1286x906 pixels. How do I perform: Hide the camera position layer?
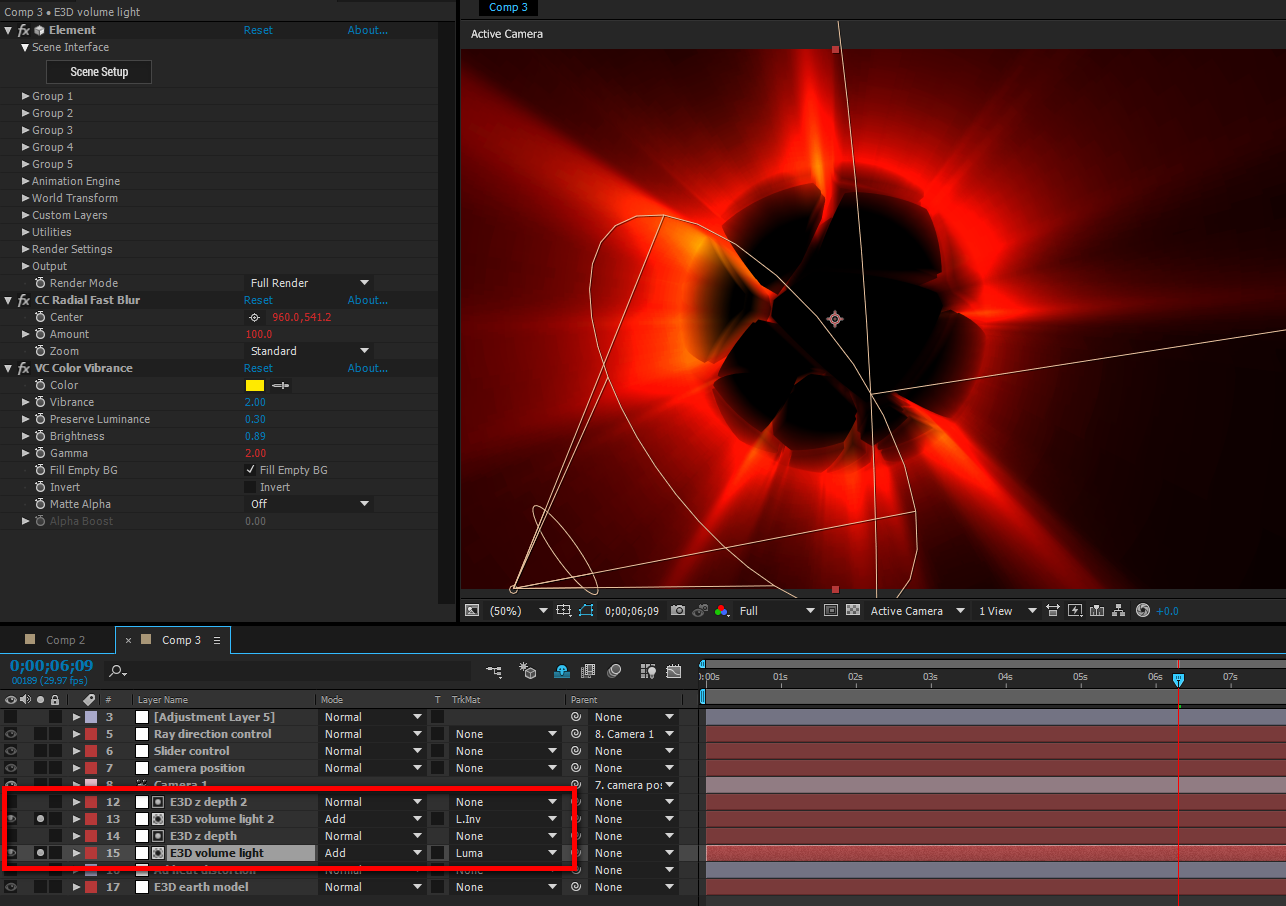point(11,768)
